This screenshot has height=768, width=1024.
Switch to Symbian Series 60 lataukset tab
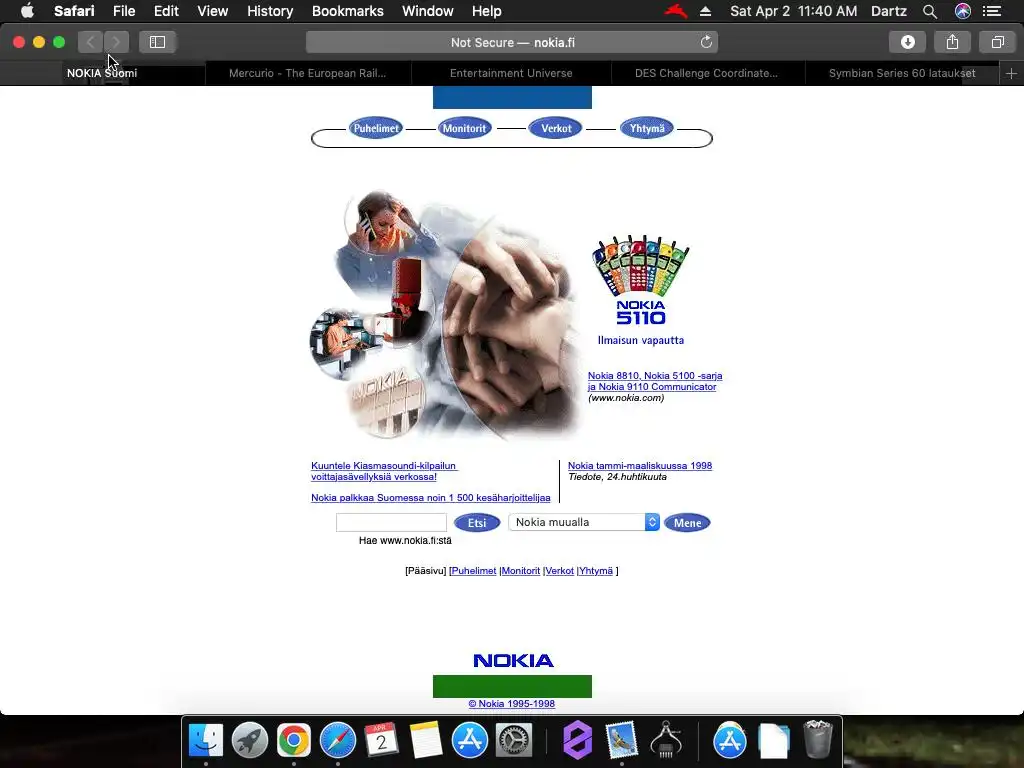coord(902,73)
